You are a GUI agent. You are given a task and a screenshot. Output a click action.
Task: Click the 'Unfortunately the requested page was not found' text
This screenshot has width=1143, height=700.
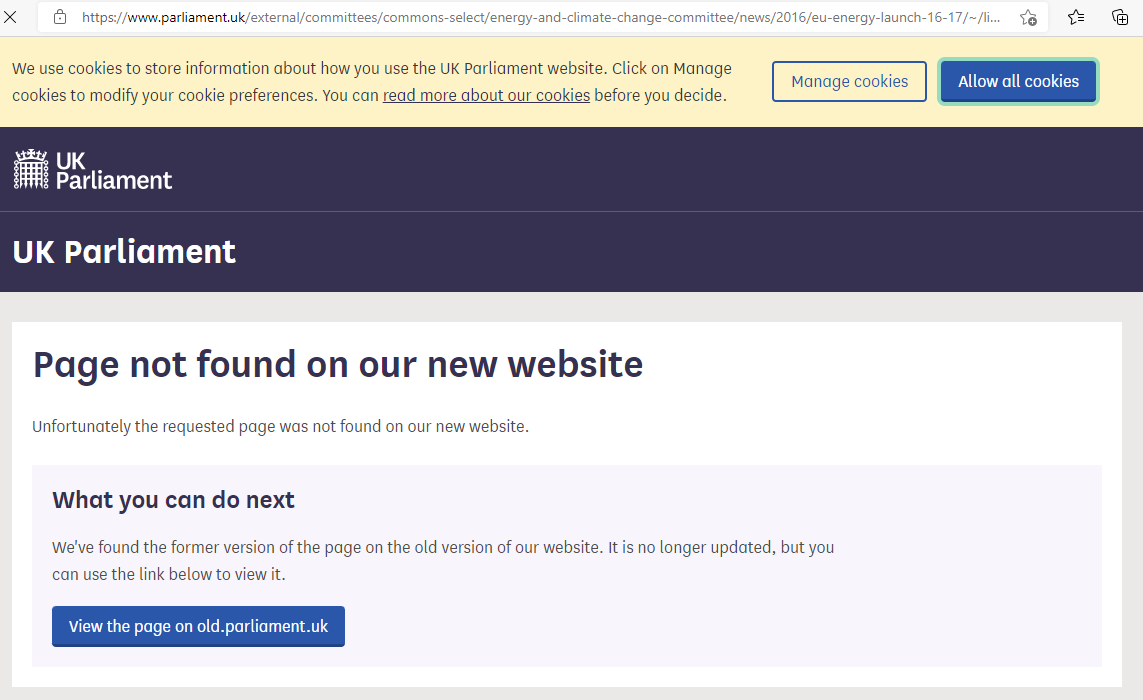coord(281,427)
